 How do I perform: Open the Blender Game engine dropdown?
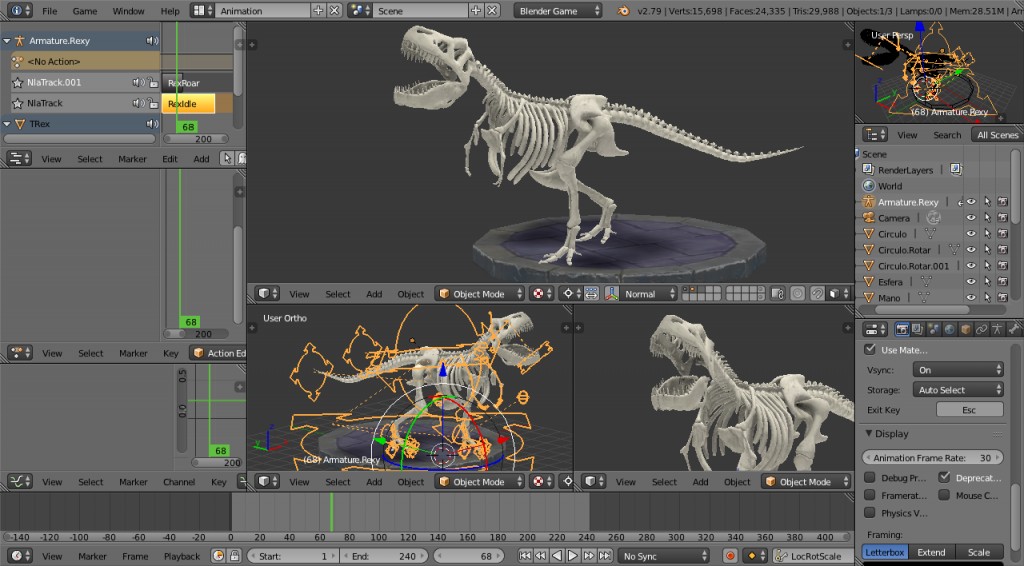[x=558, y=11]
